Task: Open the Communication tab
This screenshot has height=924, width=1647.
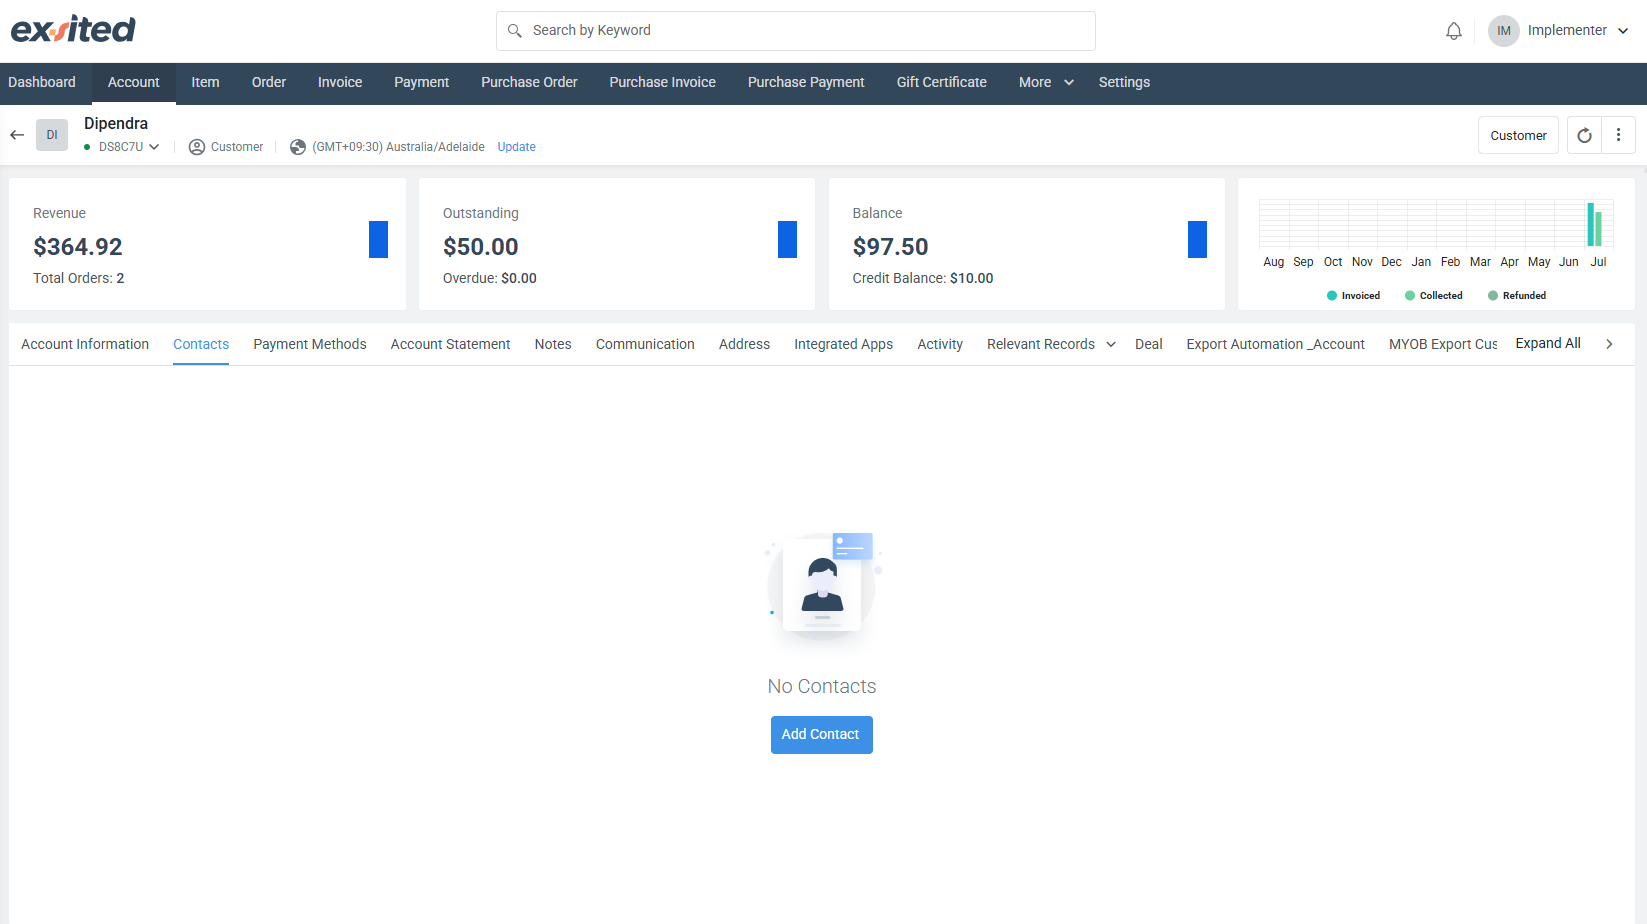Action: click(645, 344)
